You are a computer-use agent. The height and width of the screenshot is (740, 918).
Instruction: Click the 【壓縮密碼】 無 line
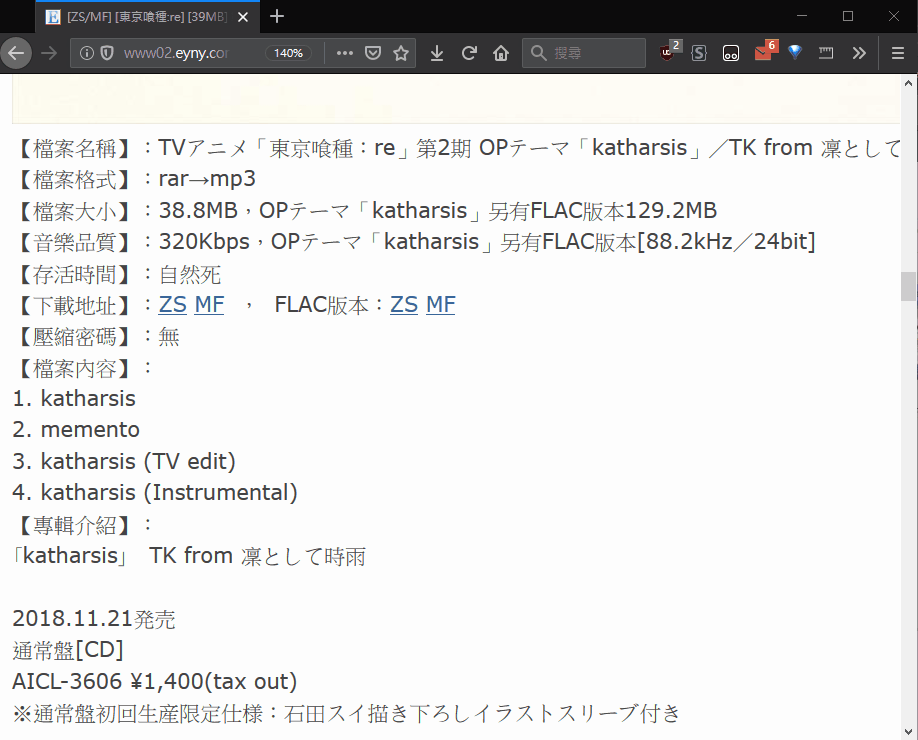[97, 337]
